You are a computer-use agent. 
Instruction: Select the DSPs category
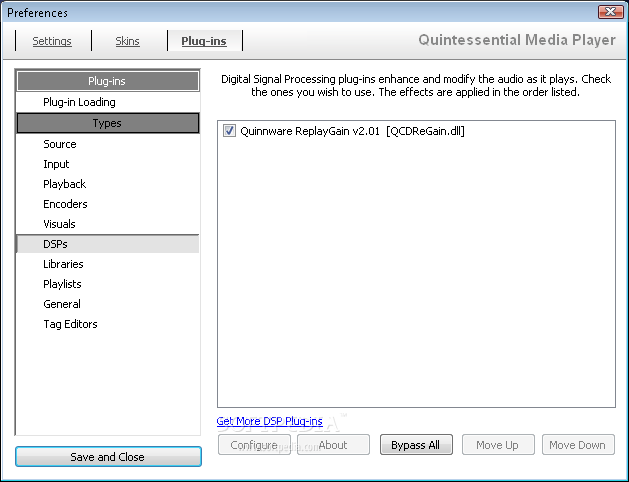108,244
